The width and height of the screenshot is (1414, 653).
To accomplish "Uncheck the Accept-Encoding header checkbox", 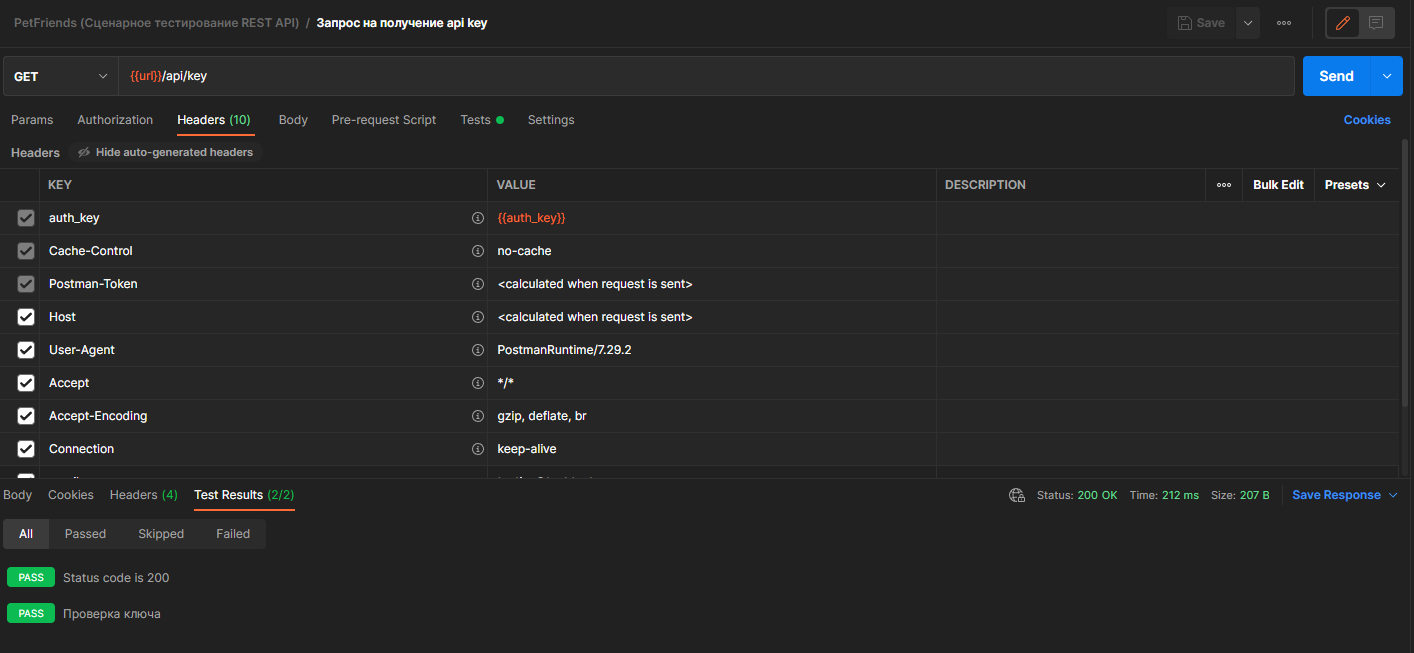I will tap(26, 416).
